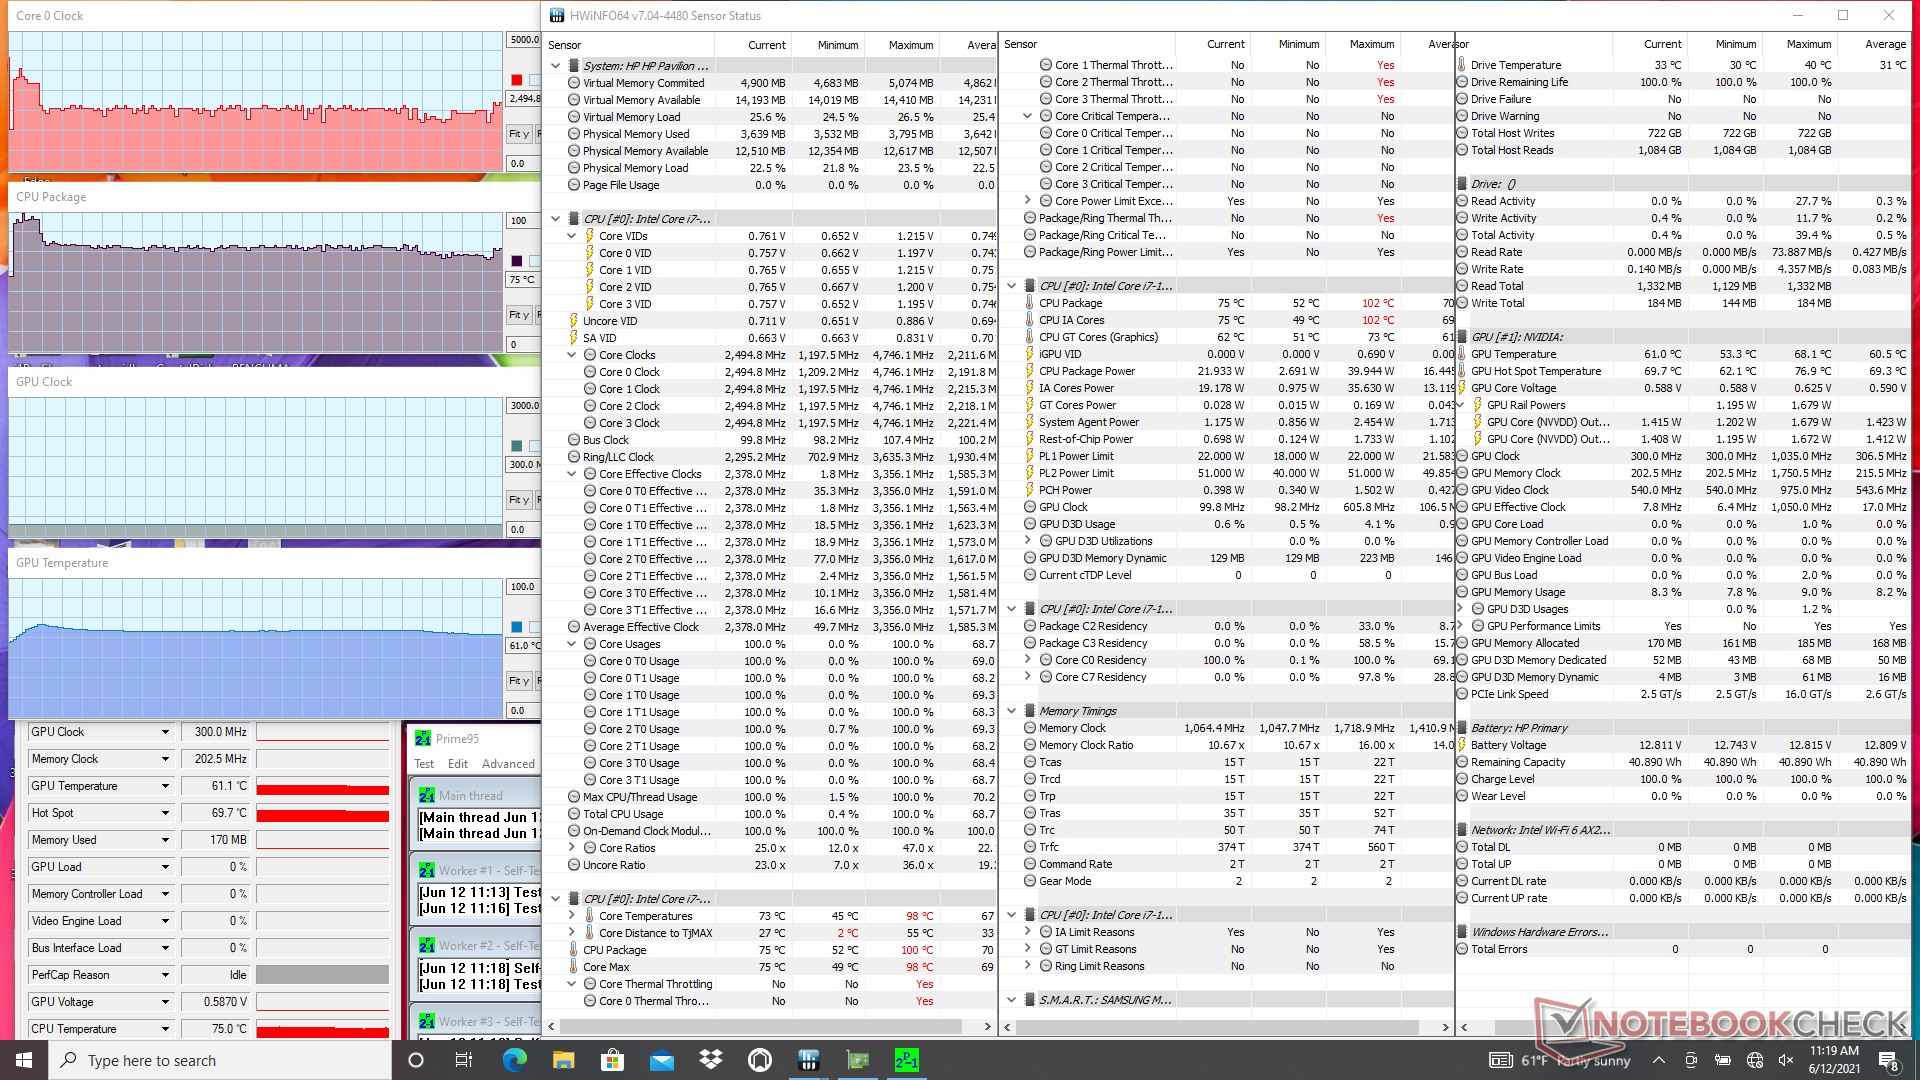Launch Microsoft Store from the taskbar
Screen dimensions: 1920x1080
pyautogui.click(x=612, y=1060)
